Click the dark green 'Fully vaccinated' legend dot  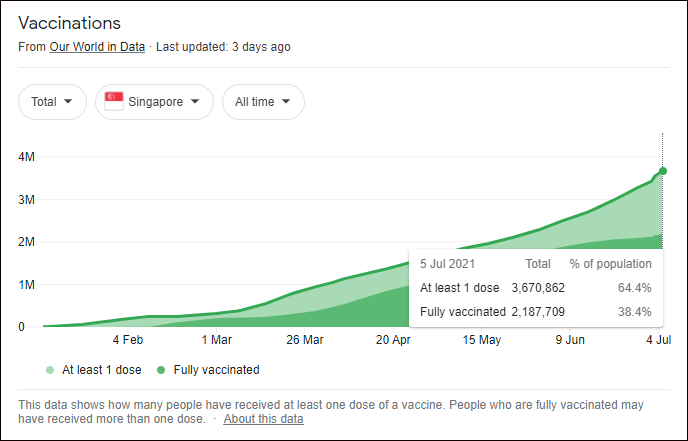pyautogui.click(x=162, y=370)
